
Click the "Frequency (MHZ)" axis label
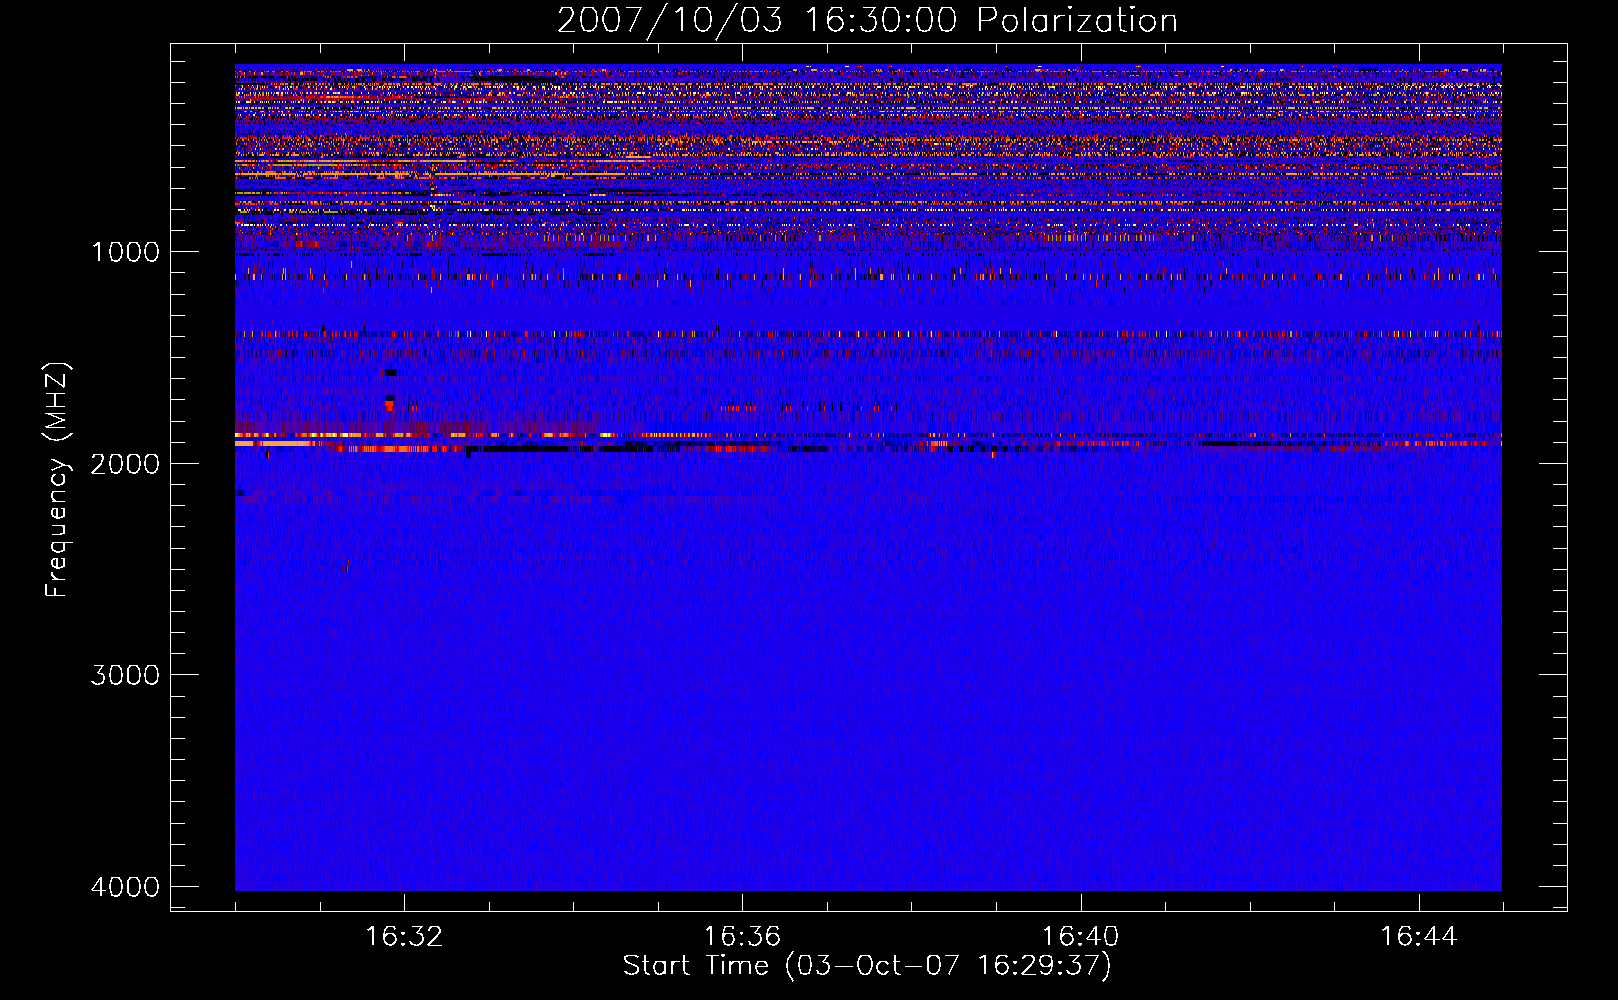58,480
